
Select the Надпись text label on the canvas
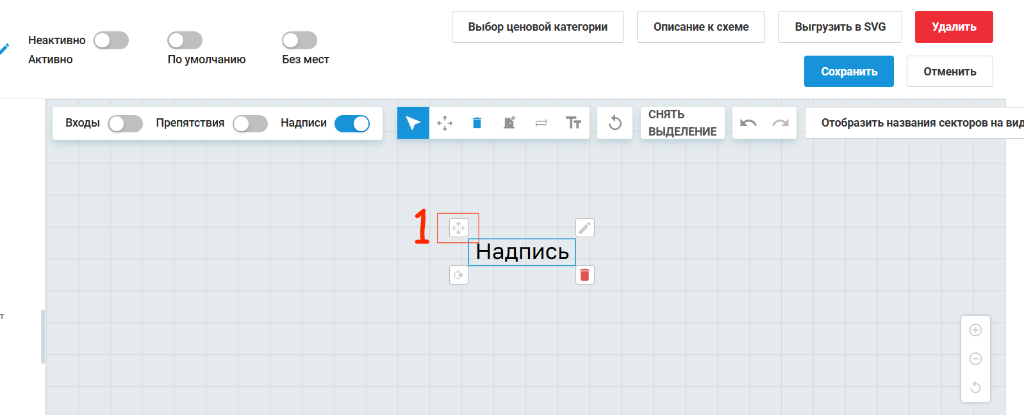click(522, 252)
